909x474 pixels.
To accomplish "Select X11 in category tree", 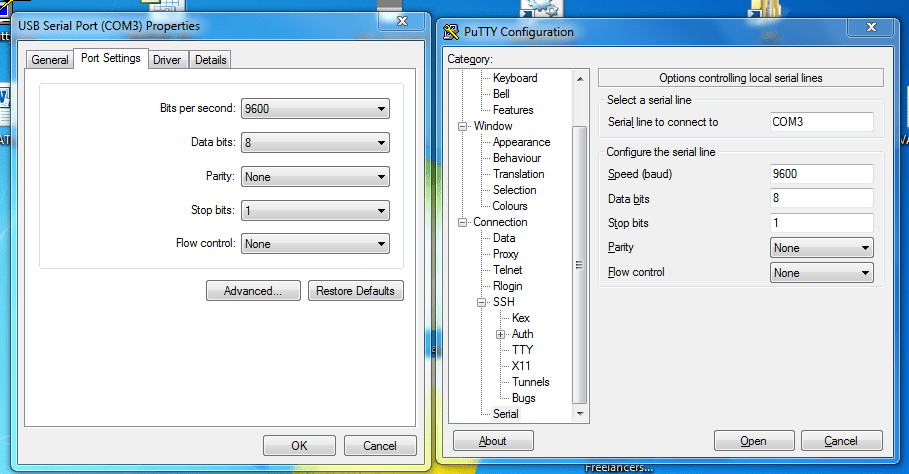I will click(521, 366).
